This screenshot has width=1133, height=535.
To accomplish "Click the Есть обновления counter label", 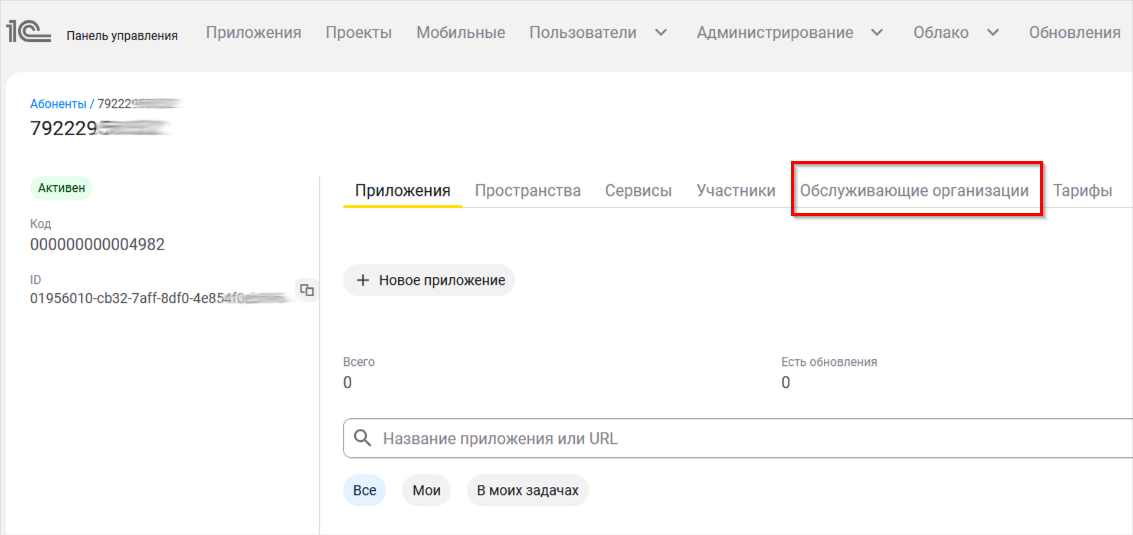I will point(830,361).
